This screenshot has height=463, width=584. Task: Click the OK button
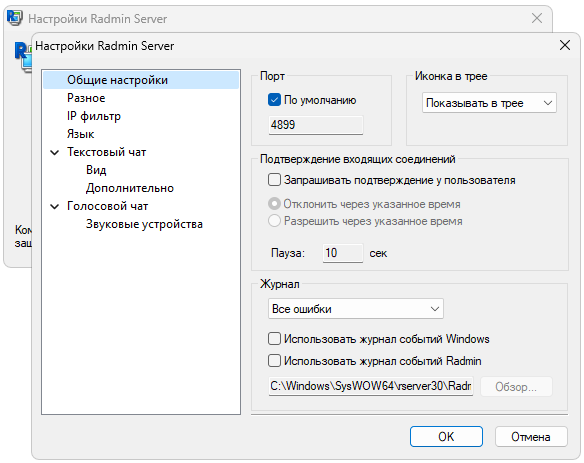point(446,437)
